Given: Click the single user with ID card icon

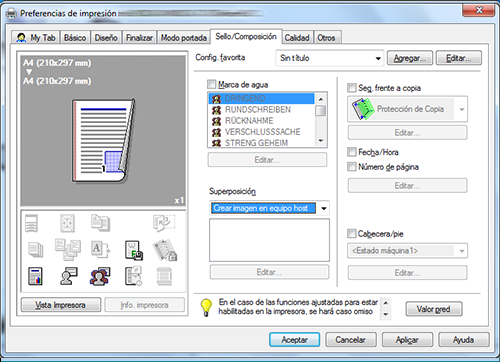Looking at the screenshot, I should [69, 276].
